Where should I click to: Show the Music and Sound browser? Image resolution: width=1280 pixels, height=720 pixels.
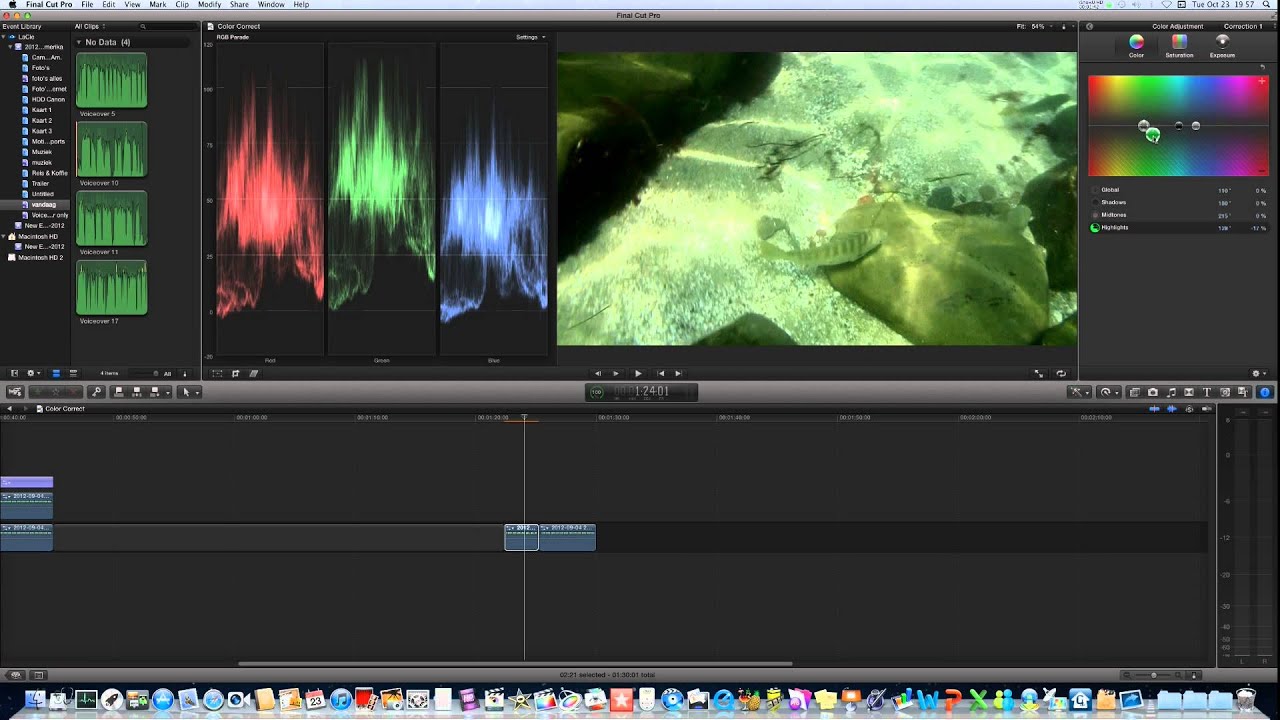tap(1171, 392)
